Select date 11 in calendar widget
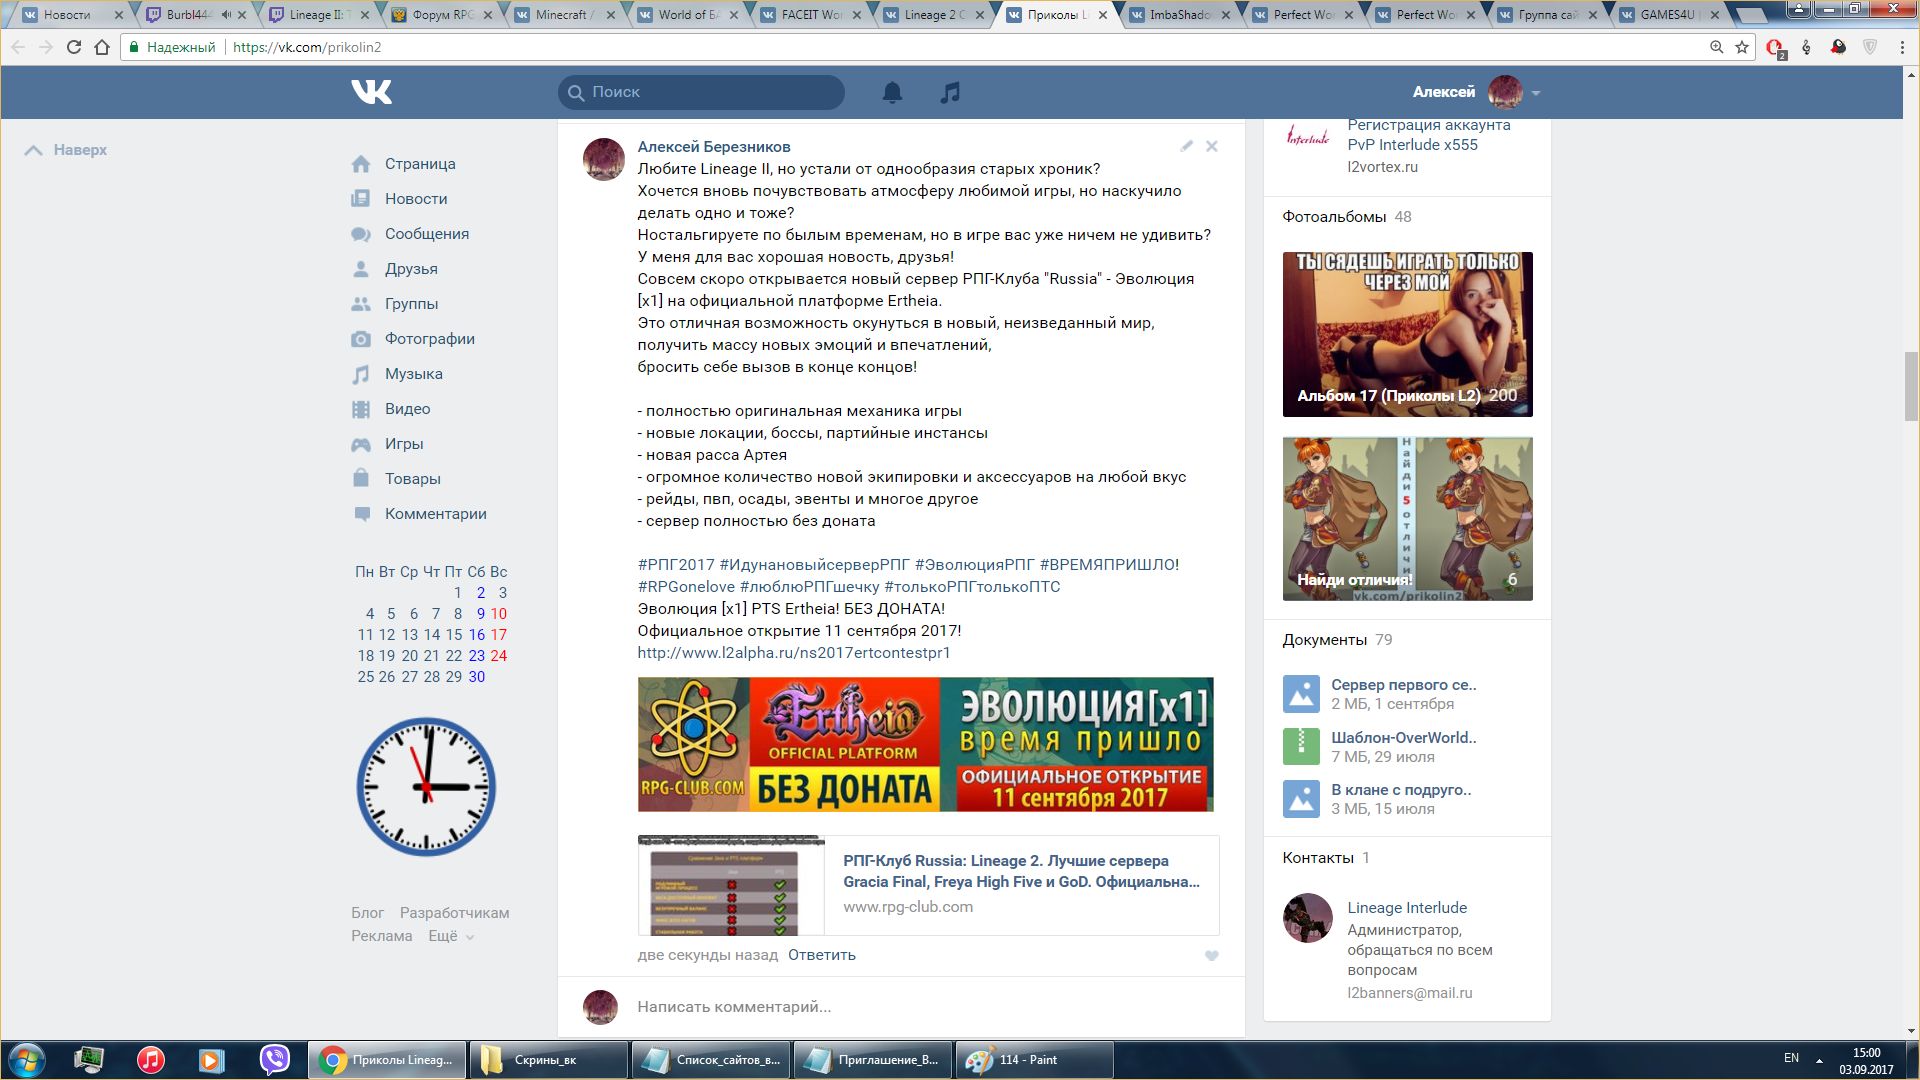The image size is (1920, 1080). 365,635
